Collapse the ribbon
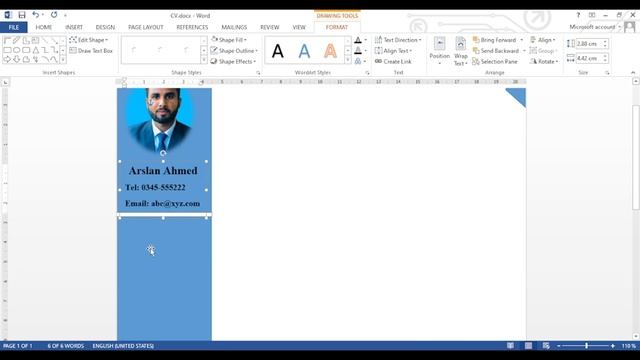This screenshot has height=360, width=640. coord(633,72)
